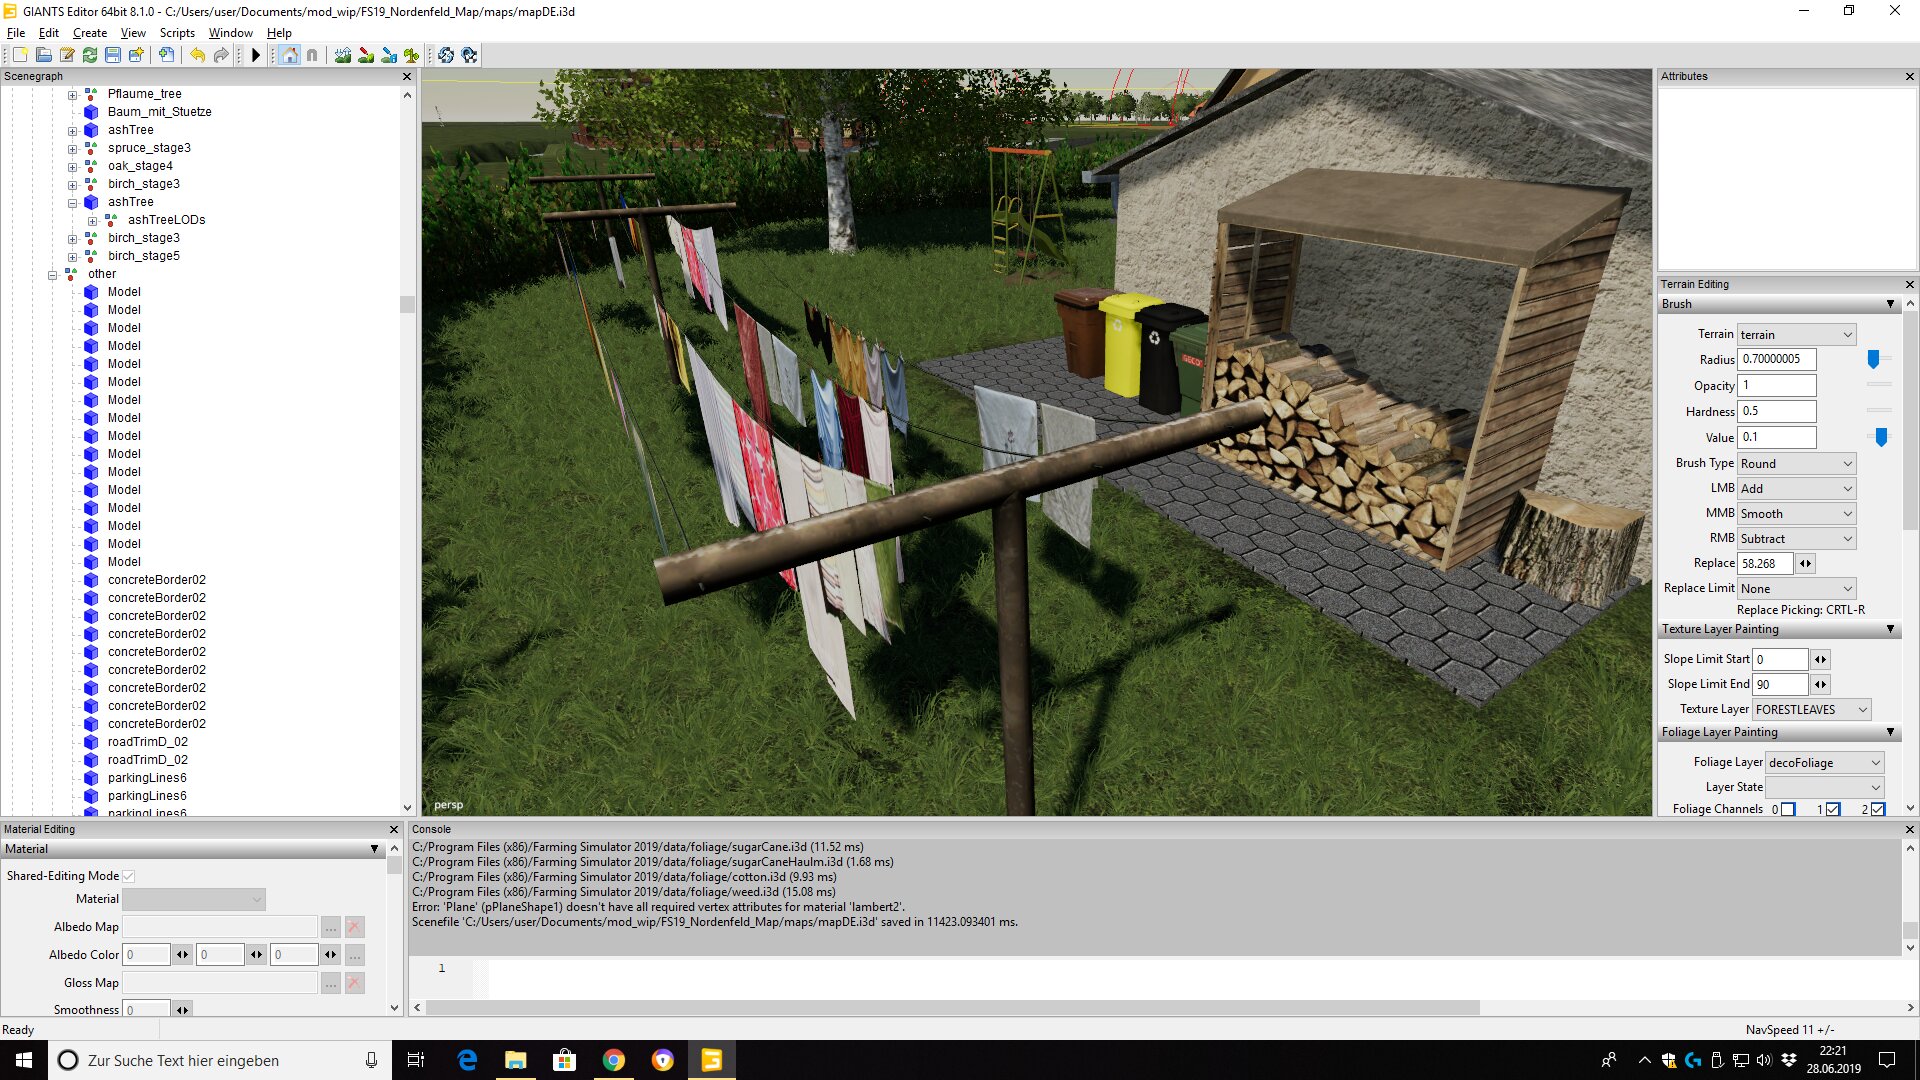Click the yellow Undo arrow icon
The height and width of the screenshot is (1080, 1920).
point(197,55)
